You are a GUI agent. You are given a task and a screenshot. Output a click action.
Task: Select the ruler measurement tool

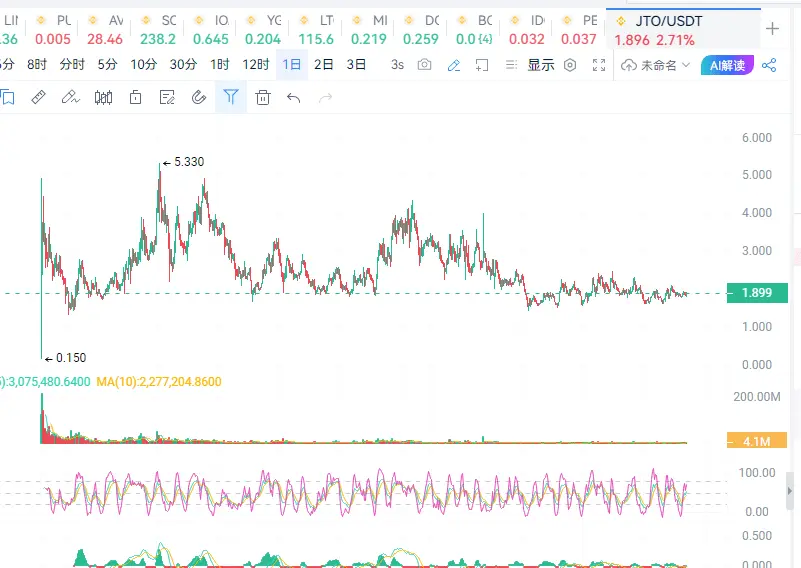pyautogui.click(x=39, y=97)
